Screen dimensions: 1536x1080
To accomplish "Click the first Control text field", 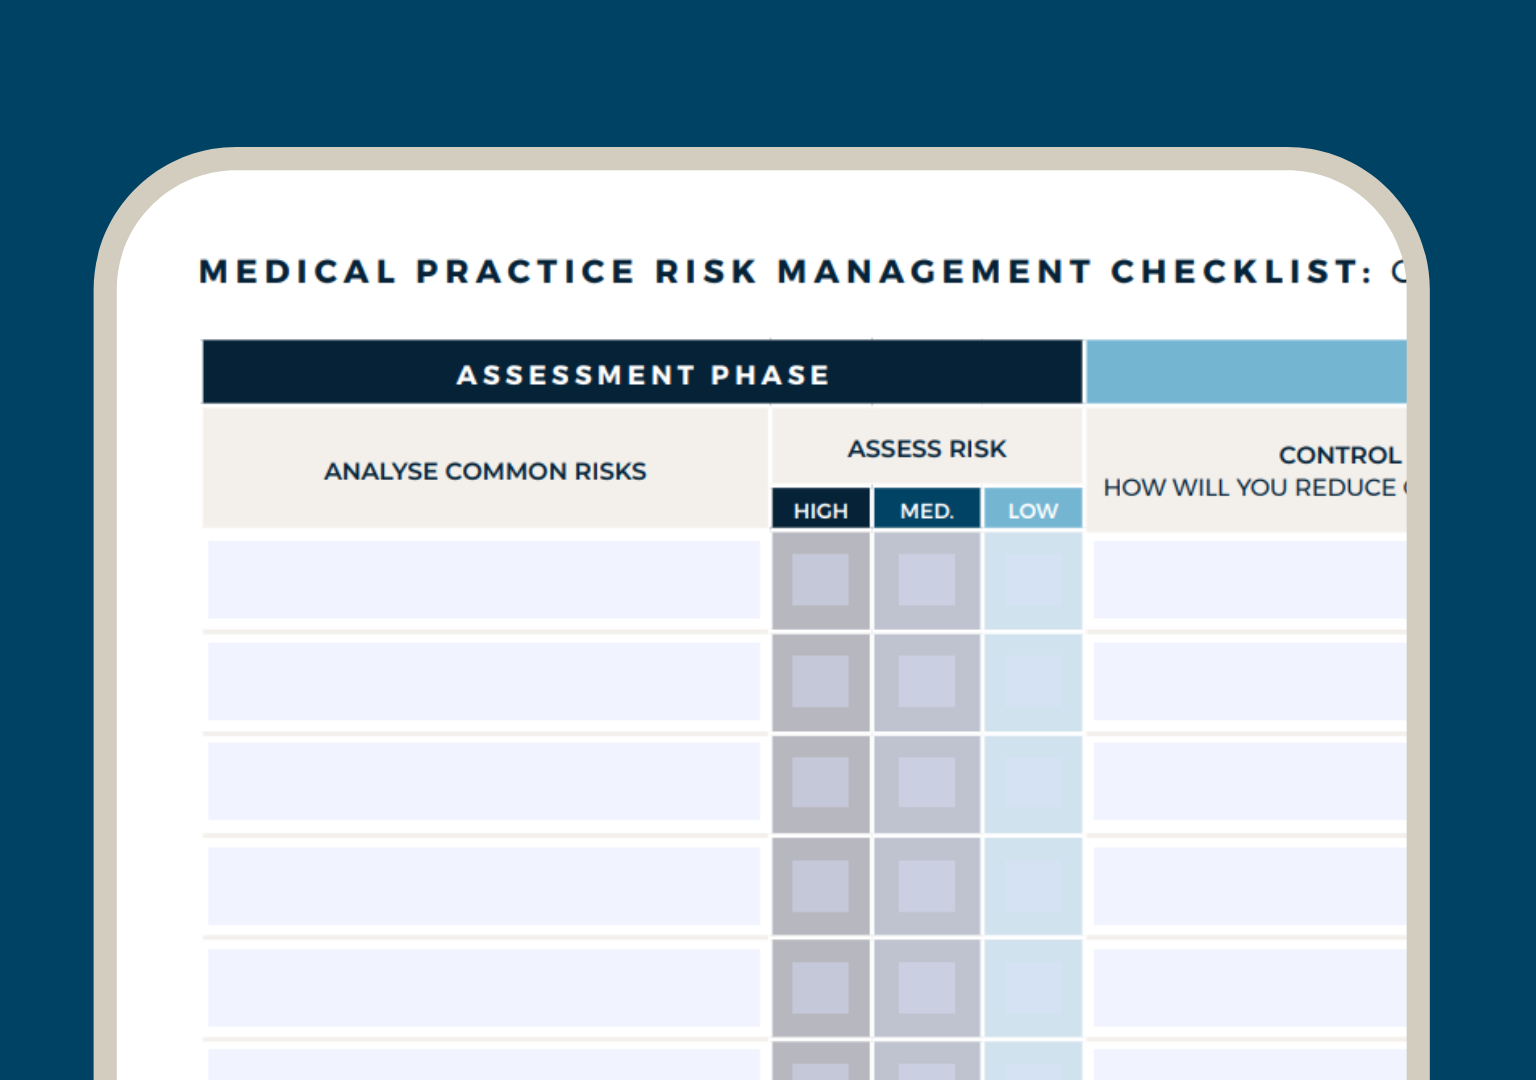I will (x=1250, y=580).
